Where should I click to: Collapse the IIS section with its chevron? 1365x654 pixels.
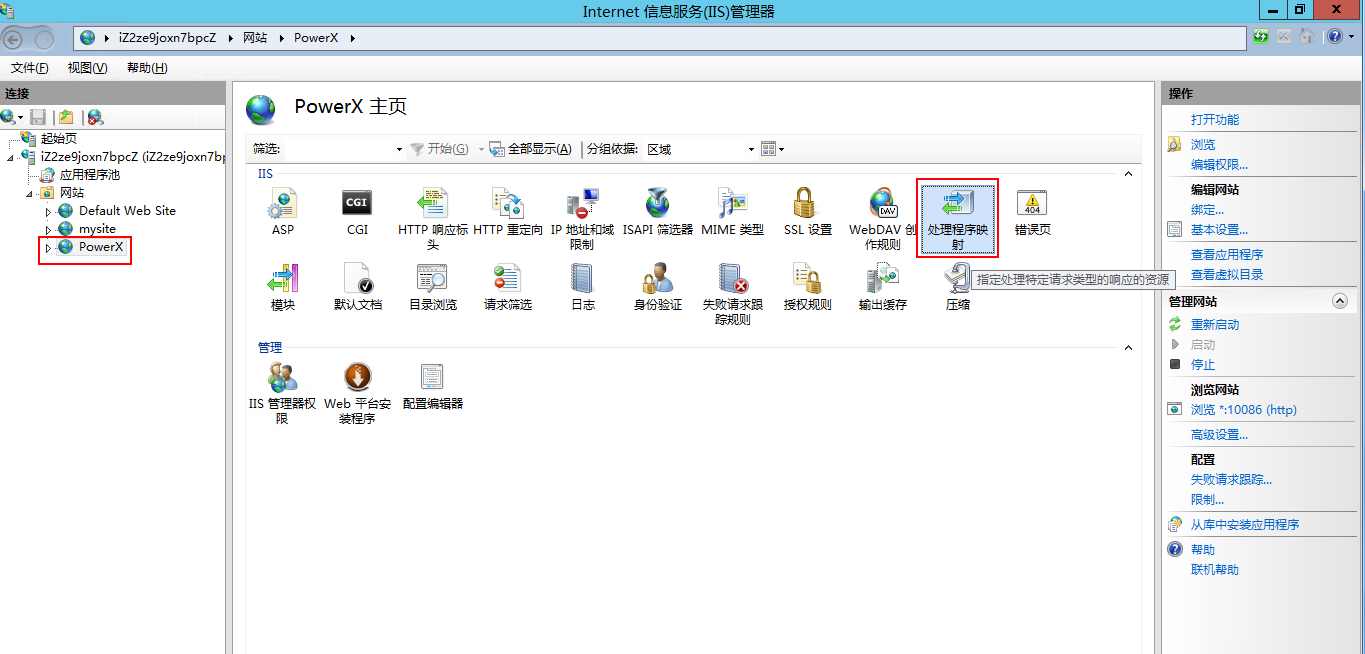pyautogui.click(x=1128, y=173)
